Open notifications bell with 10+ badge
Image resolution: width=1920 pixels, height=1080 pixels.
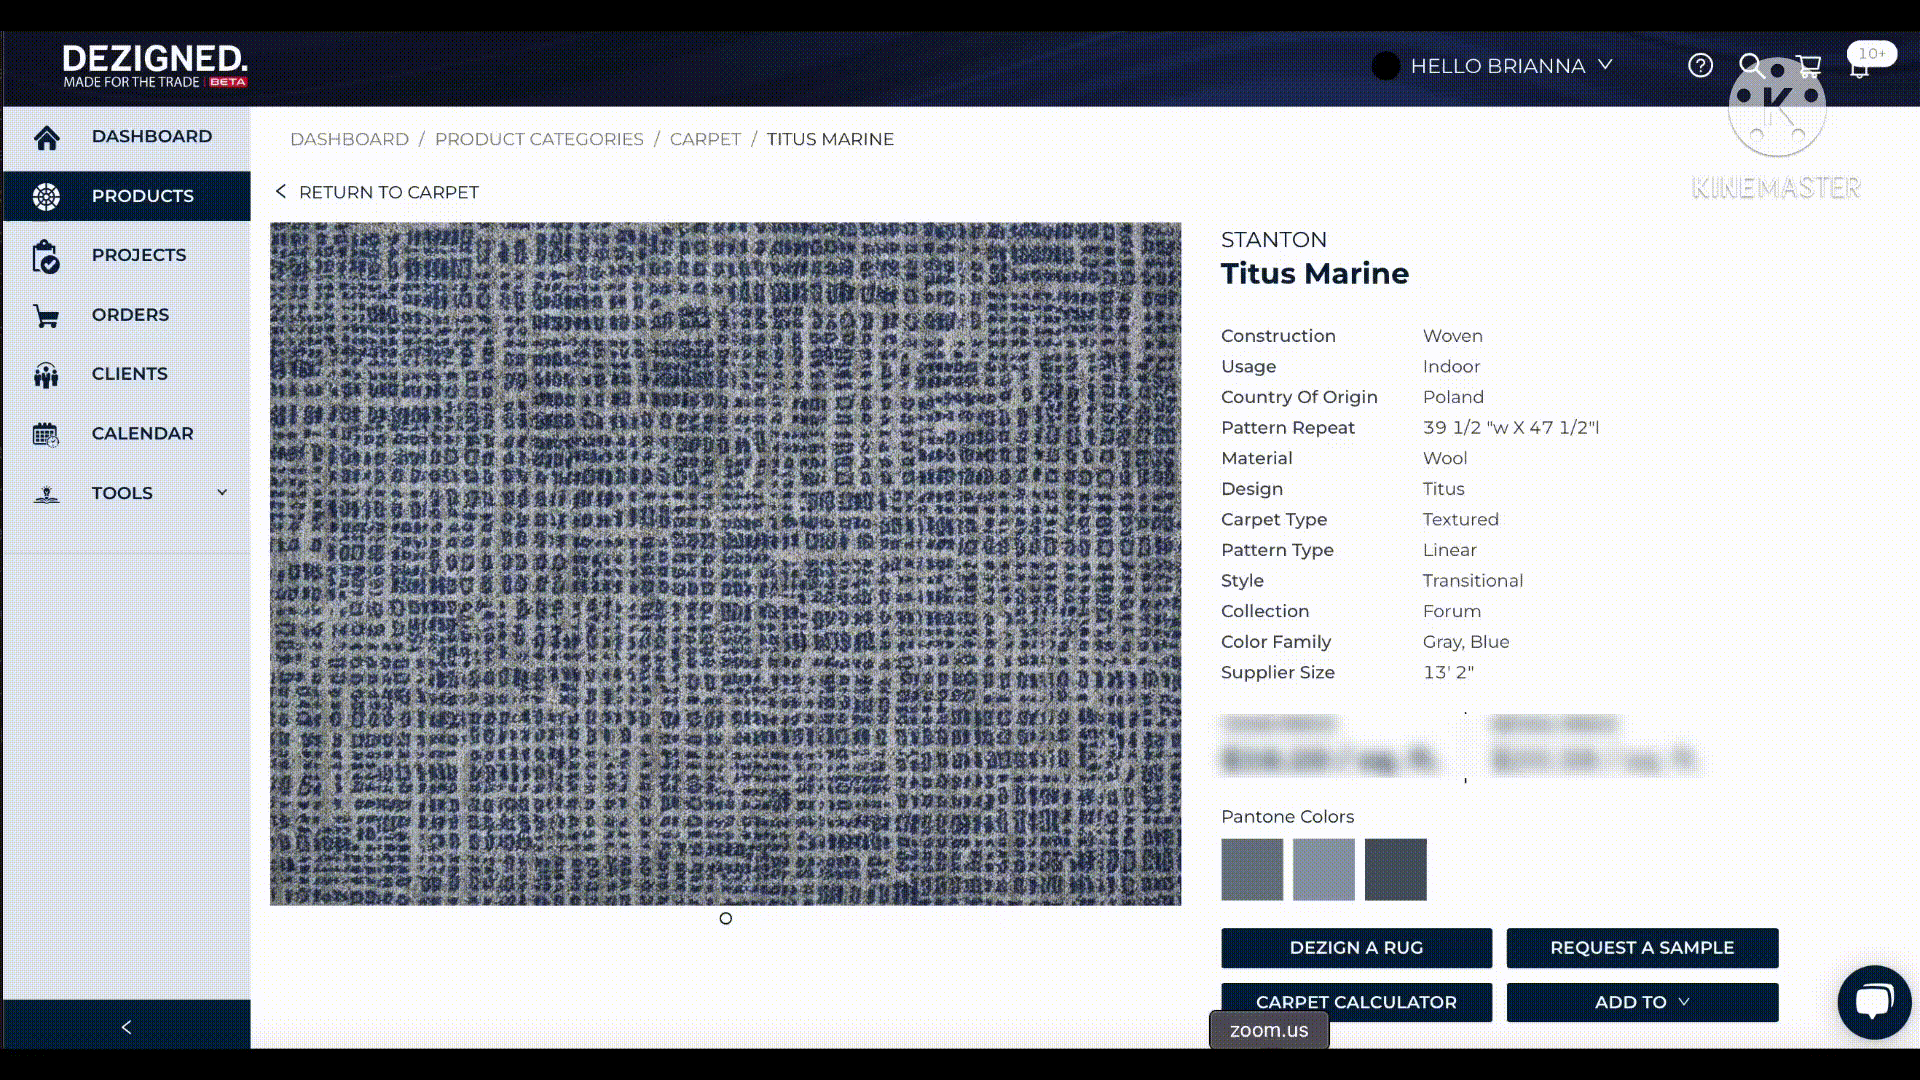[1860, 66]
